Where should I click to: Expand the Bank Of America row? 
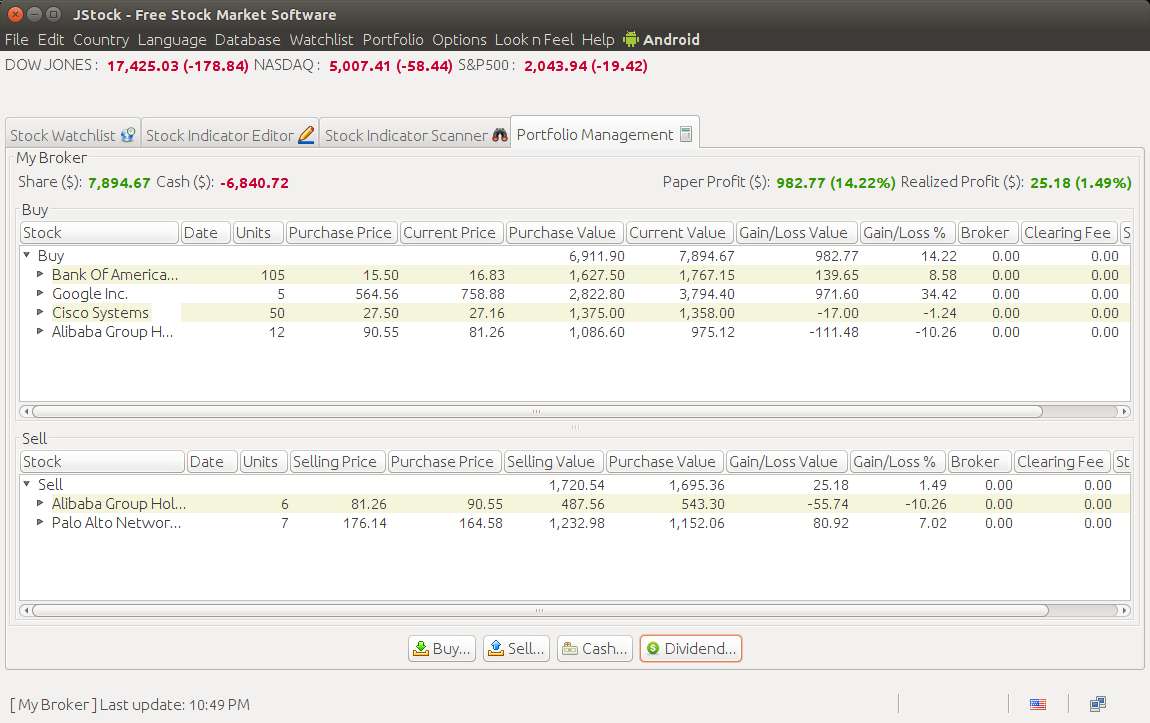tap(40, 274)
